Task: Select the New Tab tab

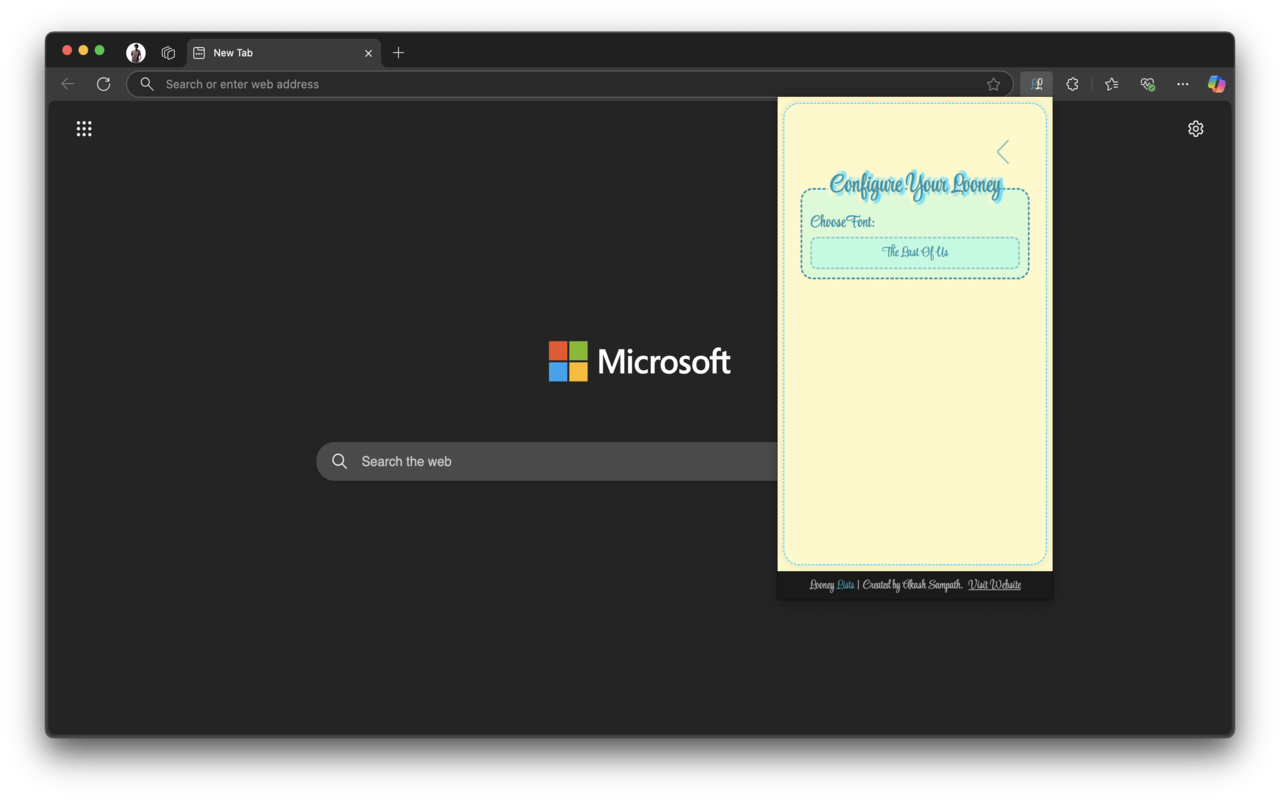Action: [x=284, y=52]
